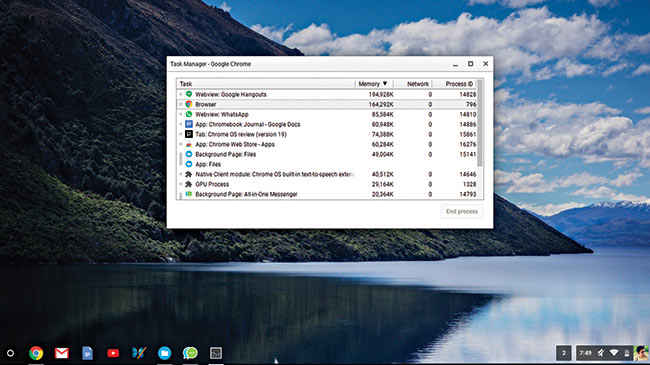Select the GPU Process task
Viewport: 650px width, 365px height.
[x=327, y=184]
